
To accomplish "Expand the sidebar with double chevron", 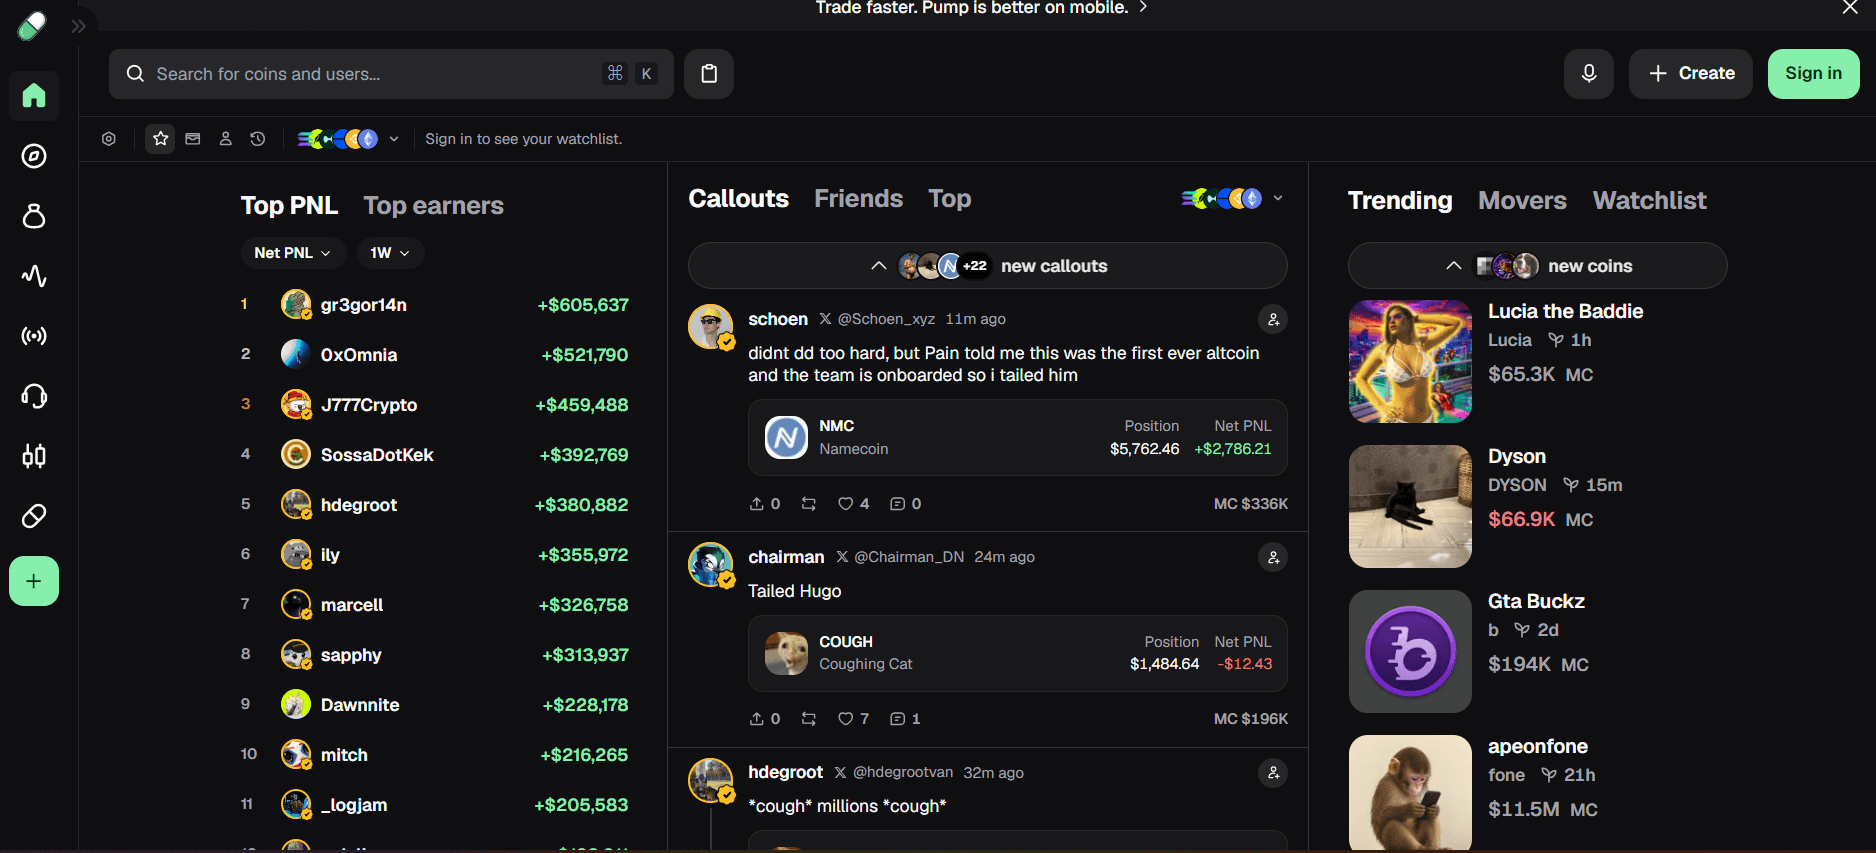I will 78,27.
